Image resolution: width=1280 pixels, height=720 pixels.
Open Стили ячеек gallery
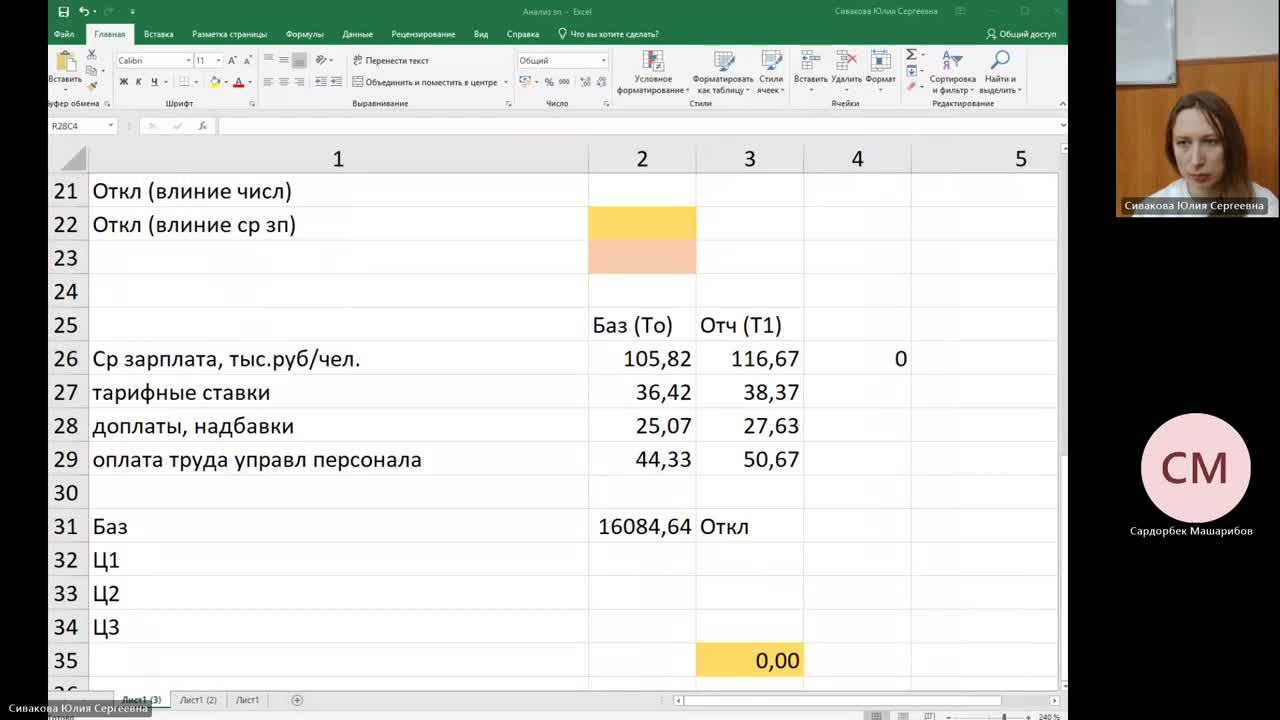click(x=770, y=72)
